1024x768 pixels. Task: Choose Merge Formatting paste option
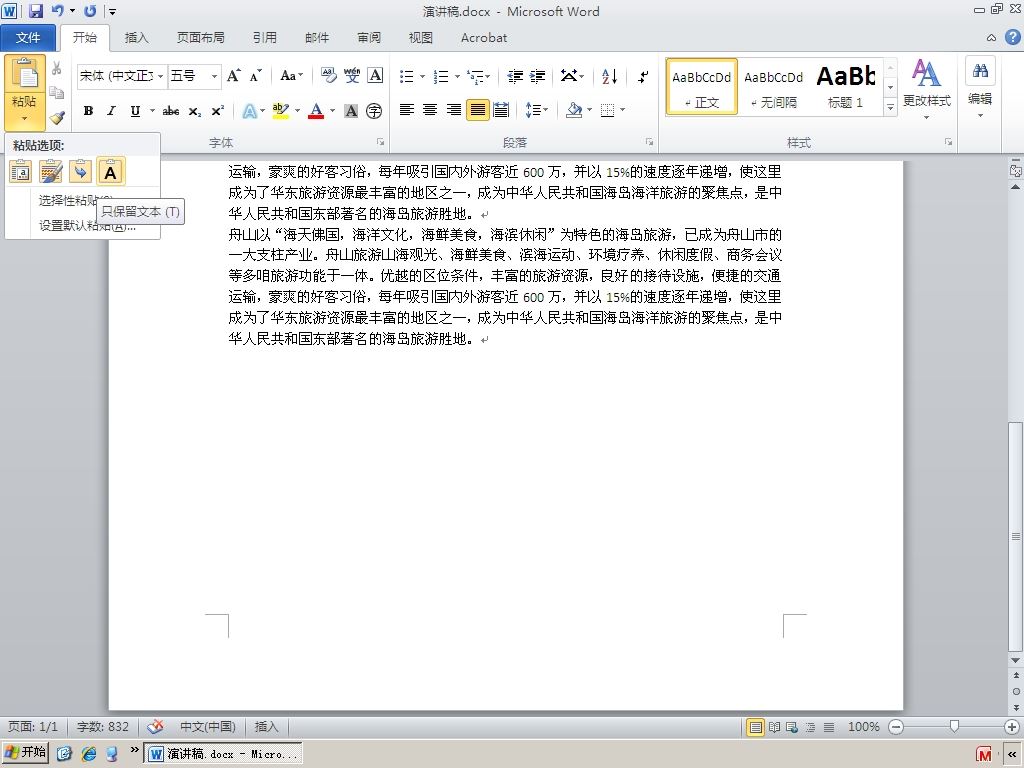[51, 172]
